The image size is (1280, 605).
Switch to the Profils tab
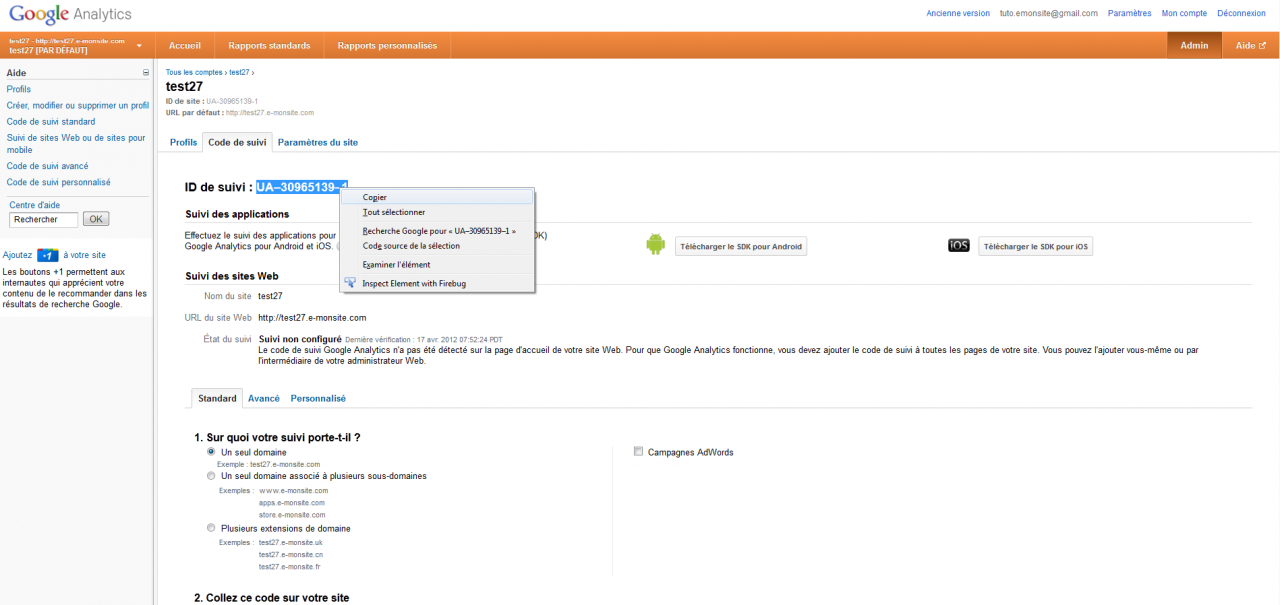click(183, 143)
